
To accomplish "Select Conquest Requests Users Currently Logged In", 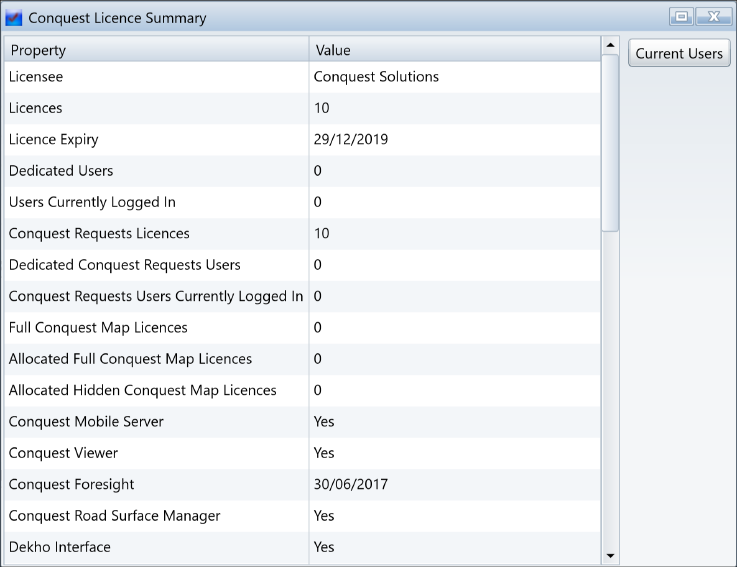I will pyautogui.click(x=302, y=297).
